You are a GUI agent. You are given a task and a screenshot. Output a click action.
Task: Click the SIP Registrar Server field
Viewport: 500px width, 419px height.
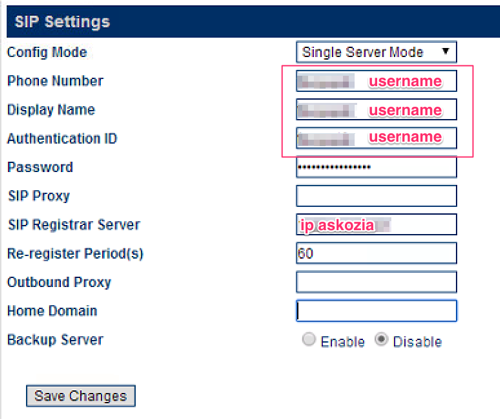pyautogui.click(x=376, y=224)
